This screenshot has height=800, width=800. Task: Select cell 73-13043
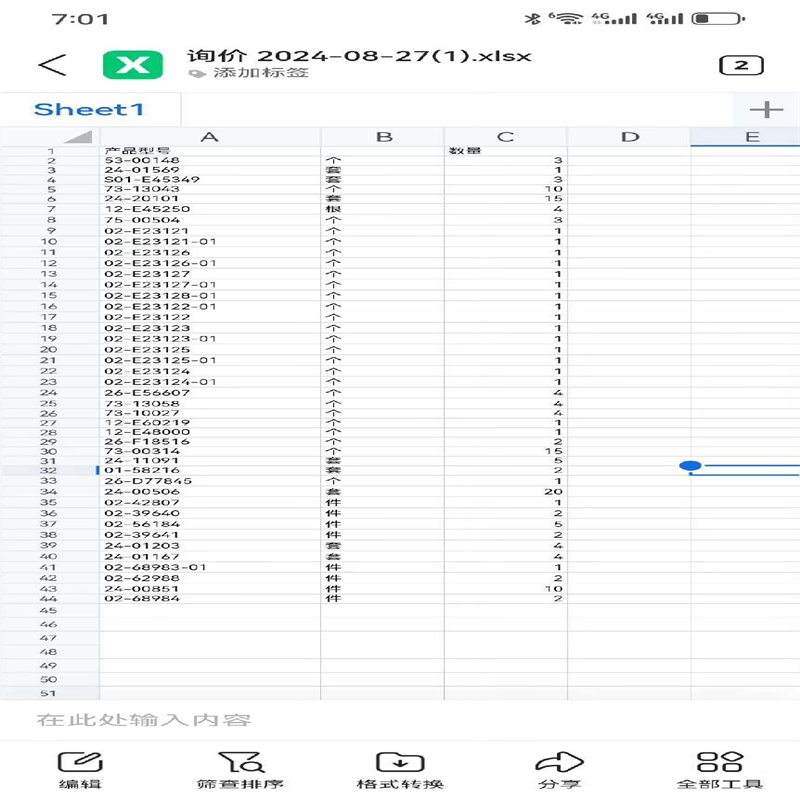click(x=210, y=189)
